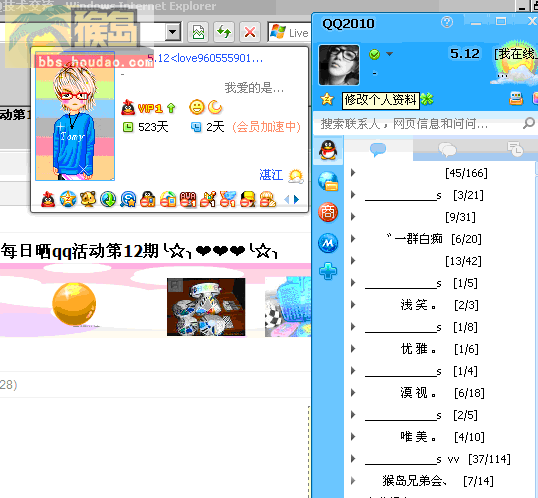Viewport: 538px width, 498px height.
Task: Expand the s vv [37/114] group
Action: 353,459
